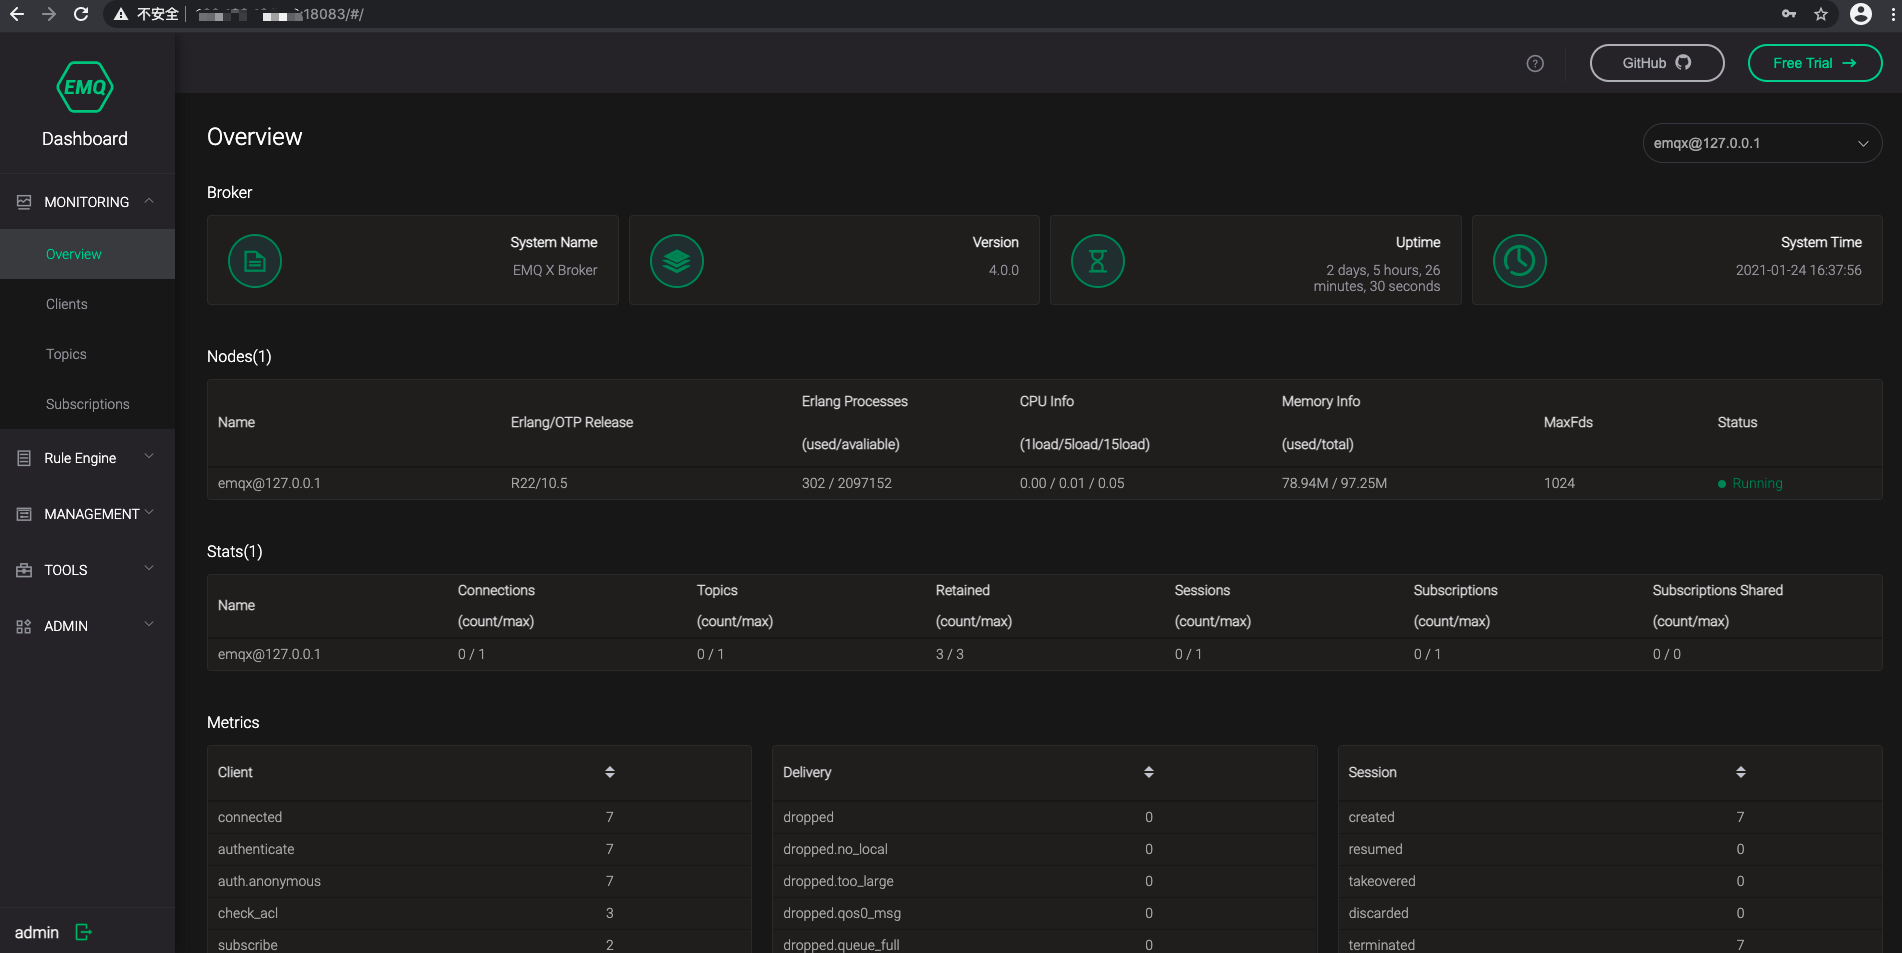Click emqx@127.0.0.1 in Stats table
The width and height of the screenshot is (1902, 953).
point(269,654)
